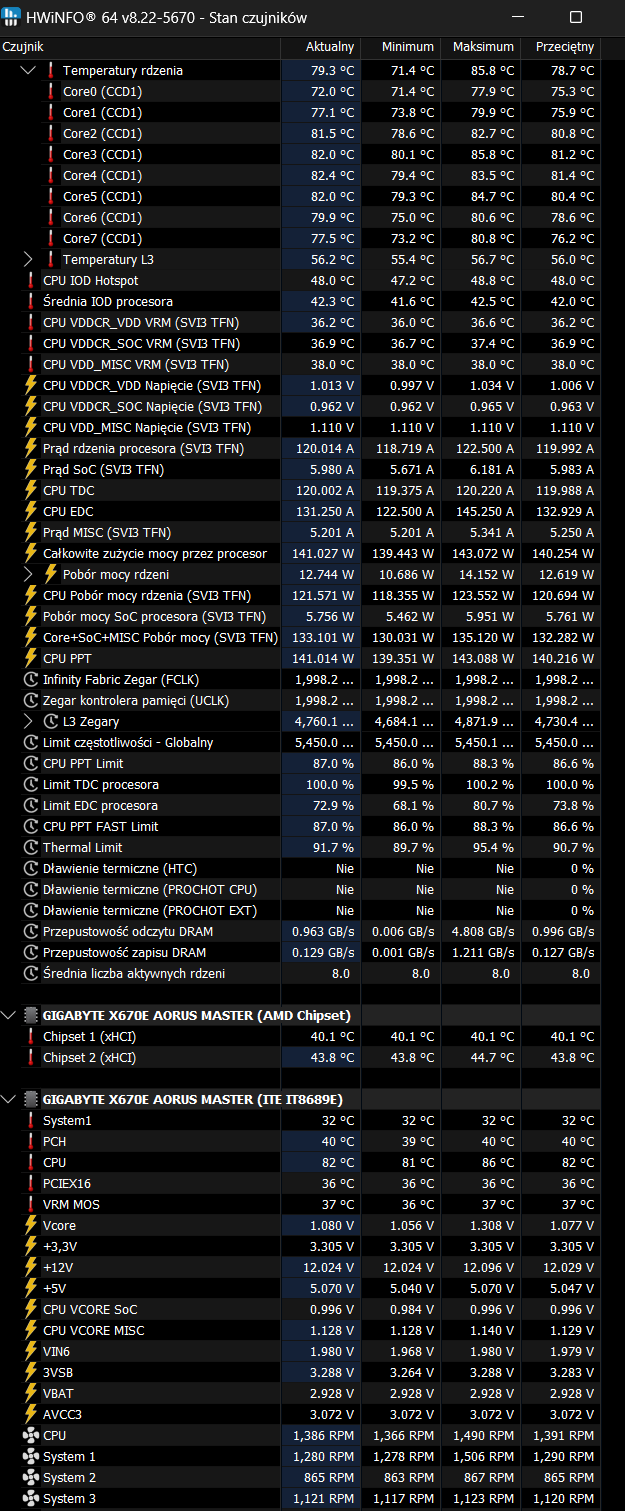625x1511 pixels.
Task: Collapse the GIGABYTE X670E AMD Chipset group
Action: [9, 1015]
